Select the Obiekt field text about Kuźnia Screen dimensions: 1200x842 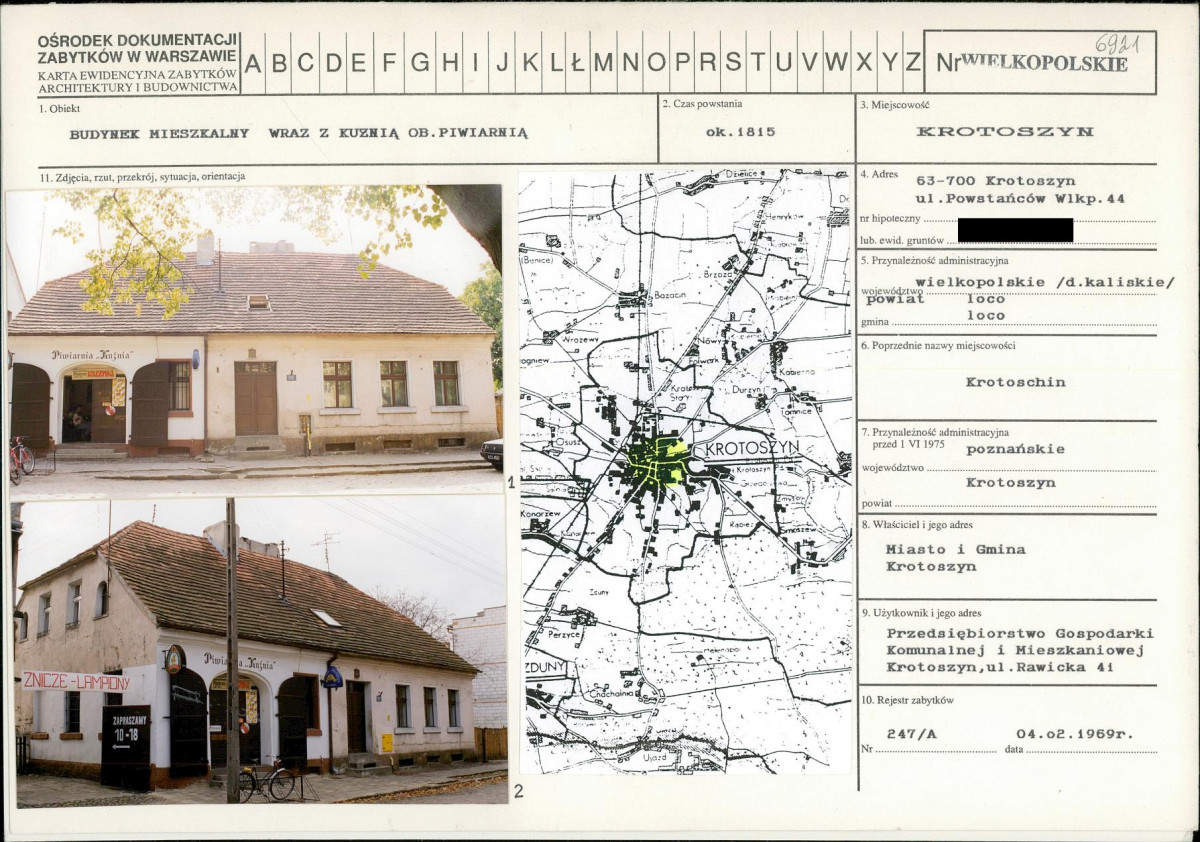pos(298,132)
